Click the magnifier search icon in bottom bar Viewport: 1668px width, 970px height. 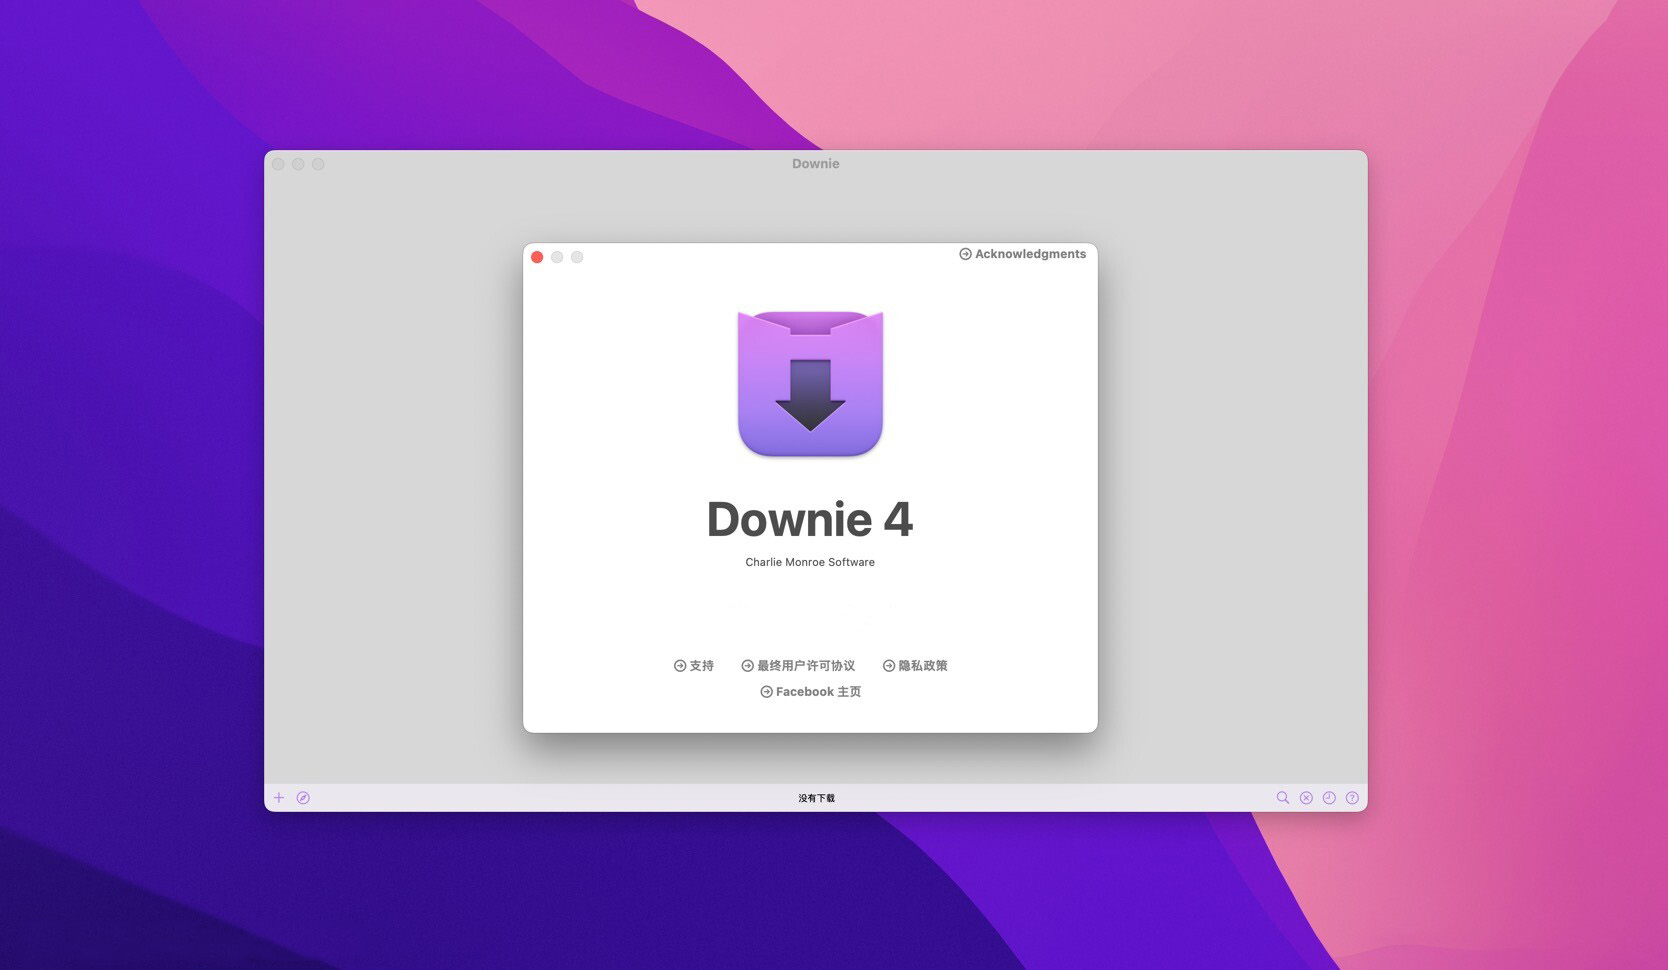click(x=1282, y=798)
